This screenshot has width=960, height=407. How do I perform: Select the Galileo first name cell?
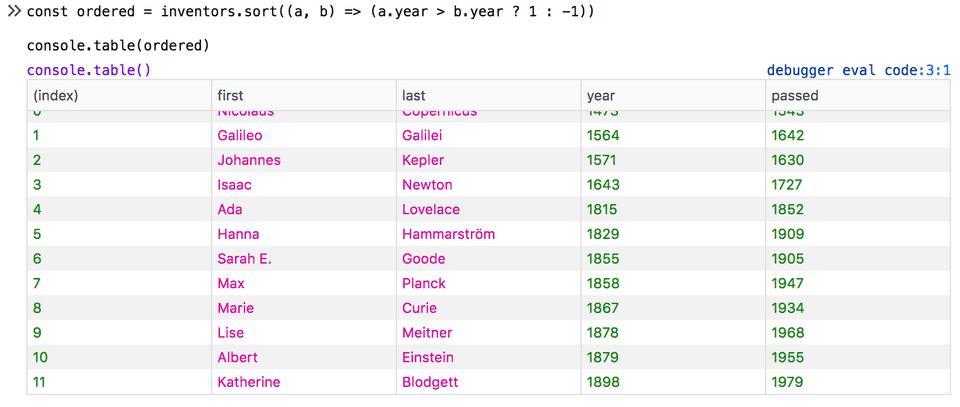[239, 136]
